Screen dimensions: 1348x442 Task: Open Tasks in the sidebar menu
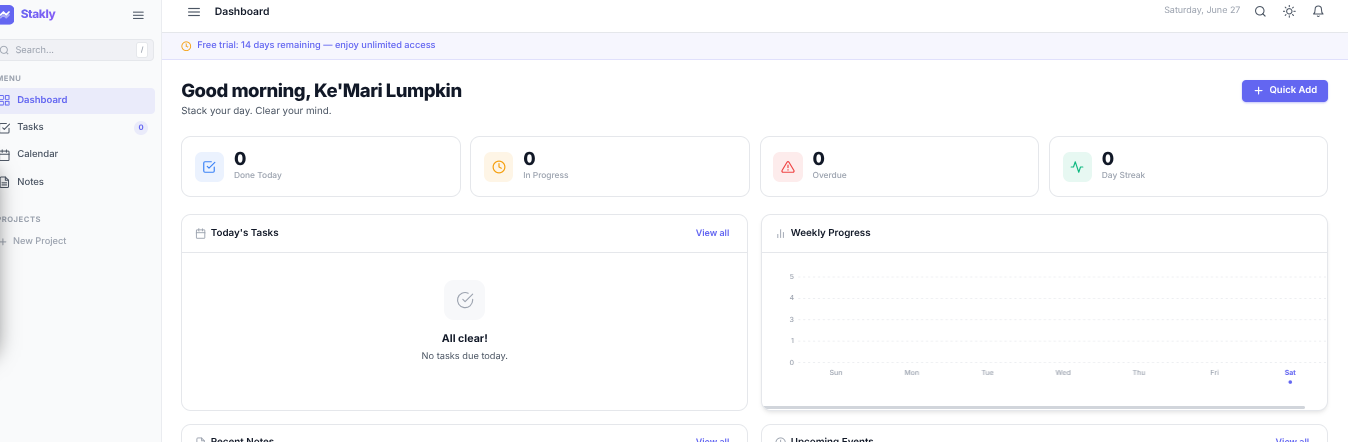(76, 127)
